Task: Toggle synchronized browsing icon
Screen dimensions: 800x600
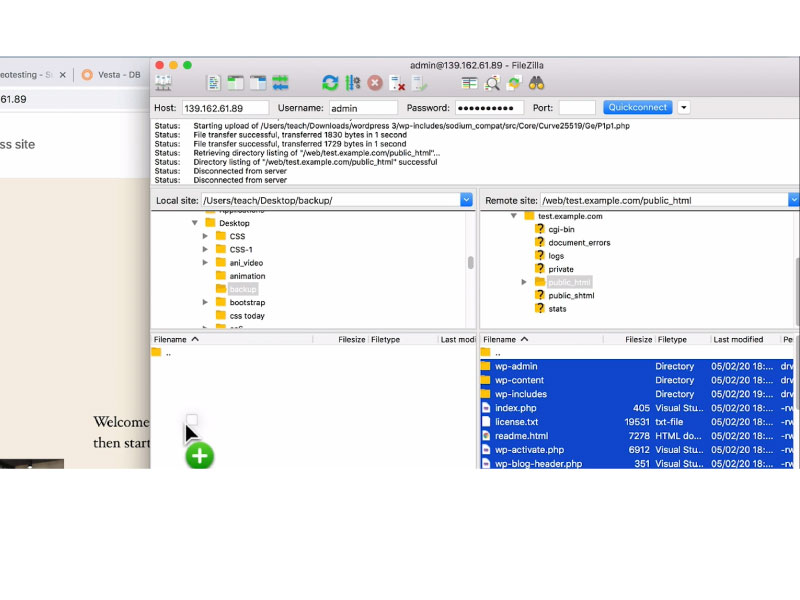Action: (x=514, y=83)
